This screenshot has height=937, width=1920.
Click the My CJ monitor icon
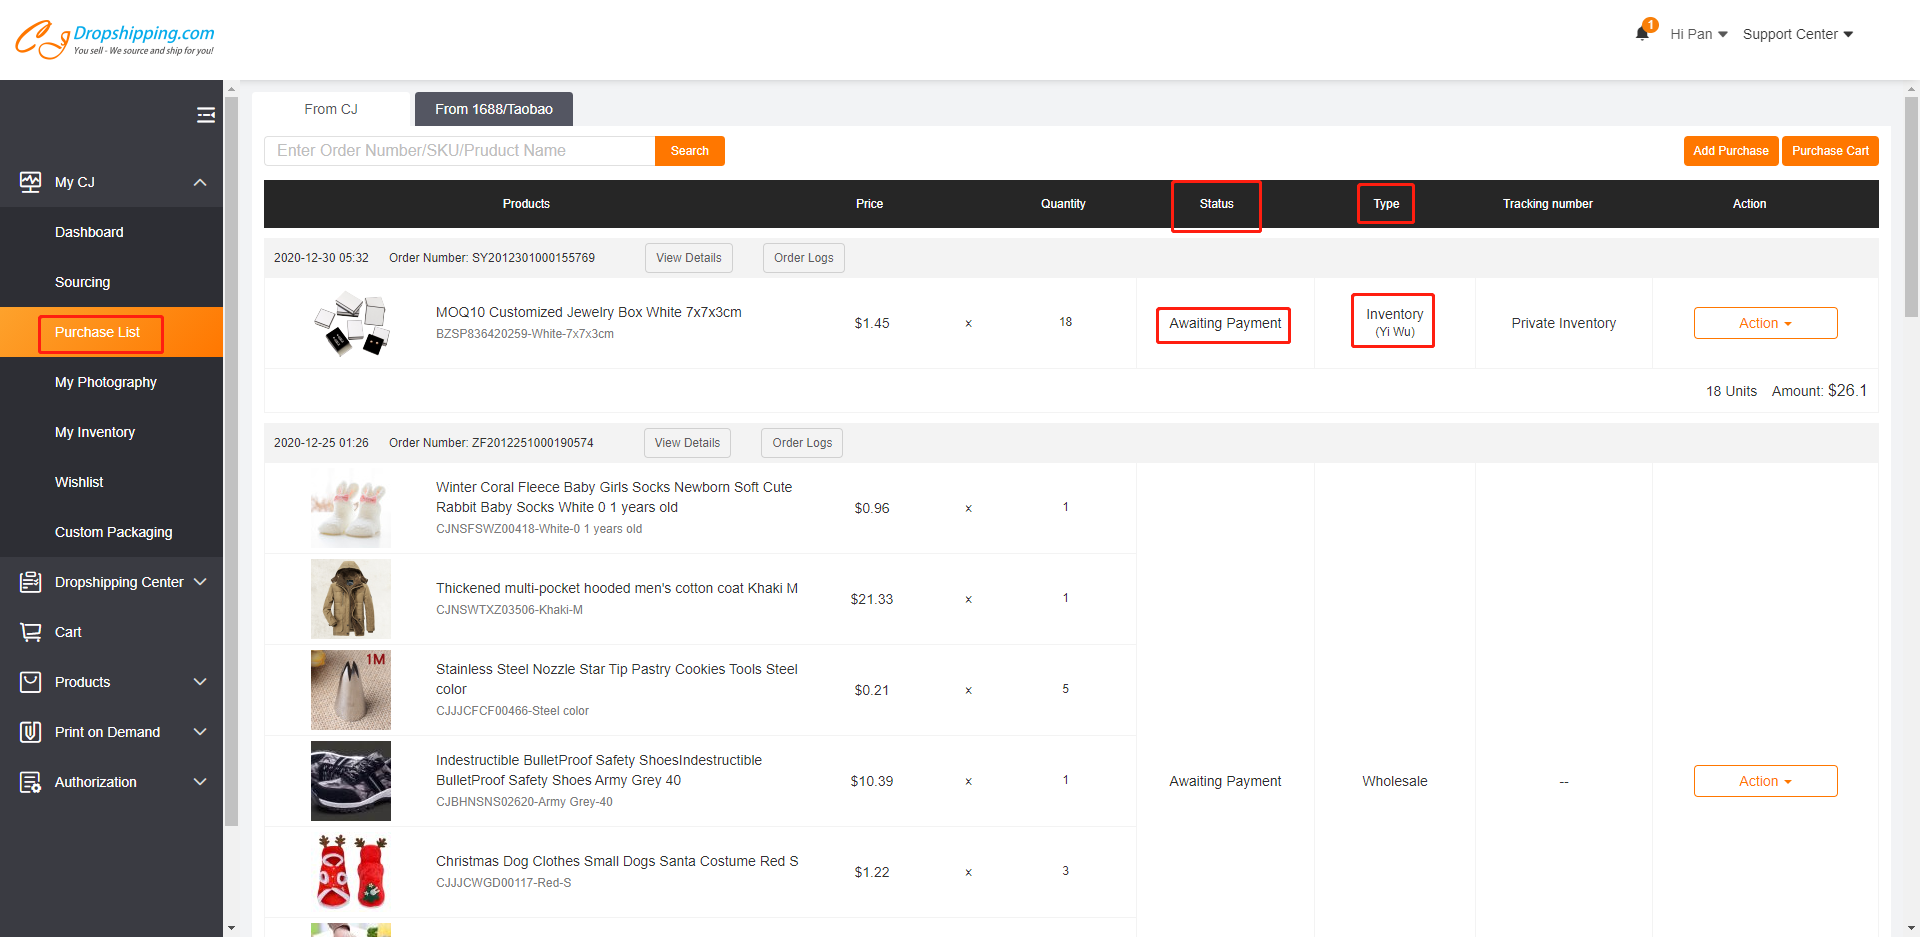[31, 182]
